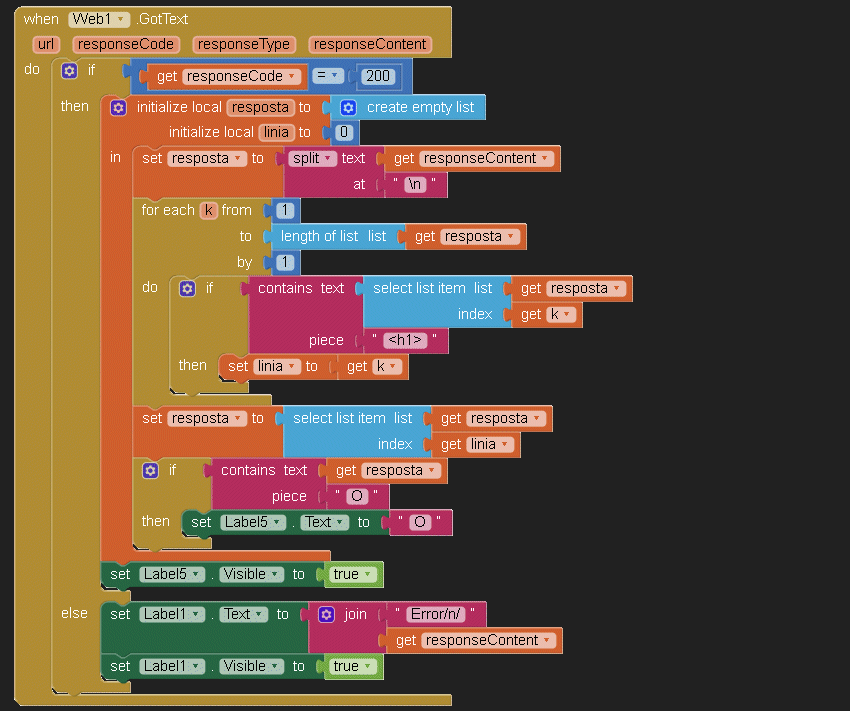Viewport: 850px width, 711px height.
Task: Click the k loop variable name
Action: coord(208,210)
